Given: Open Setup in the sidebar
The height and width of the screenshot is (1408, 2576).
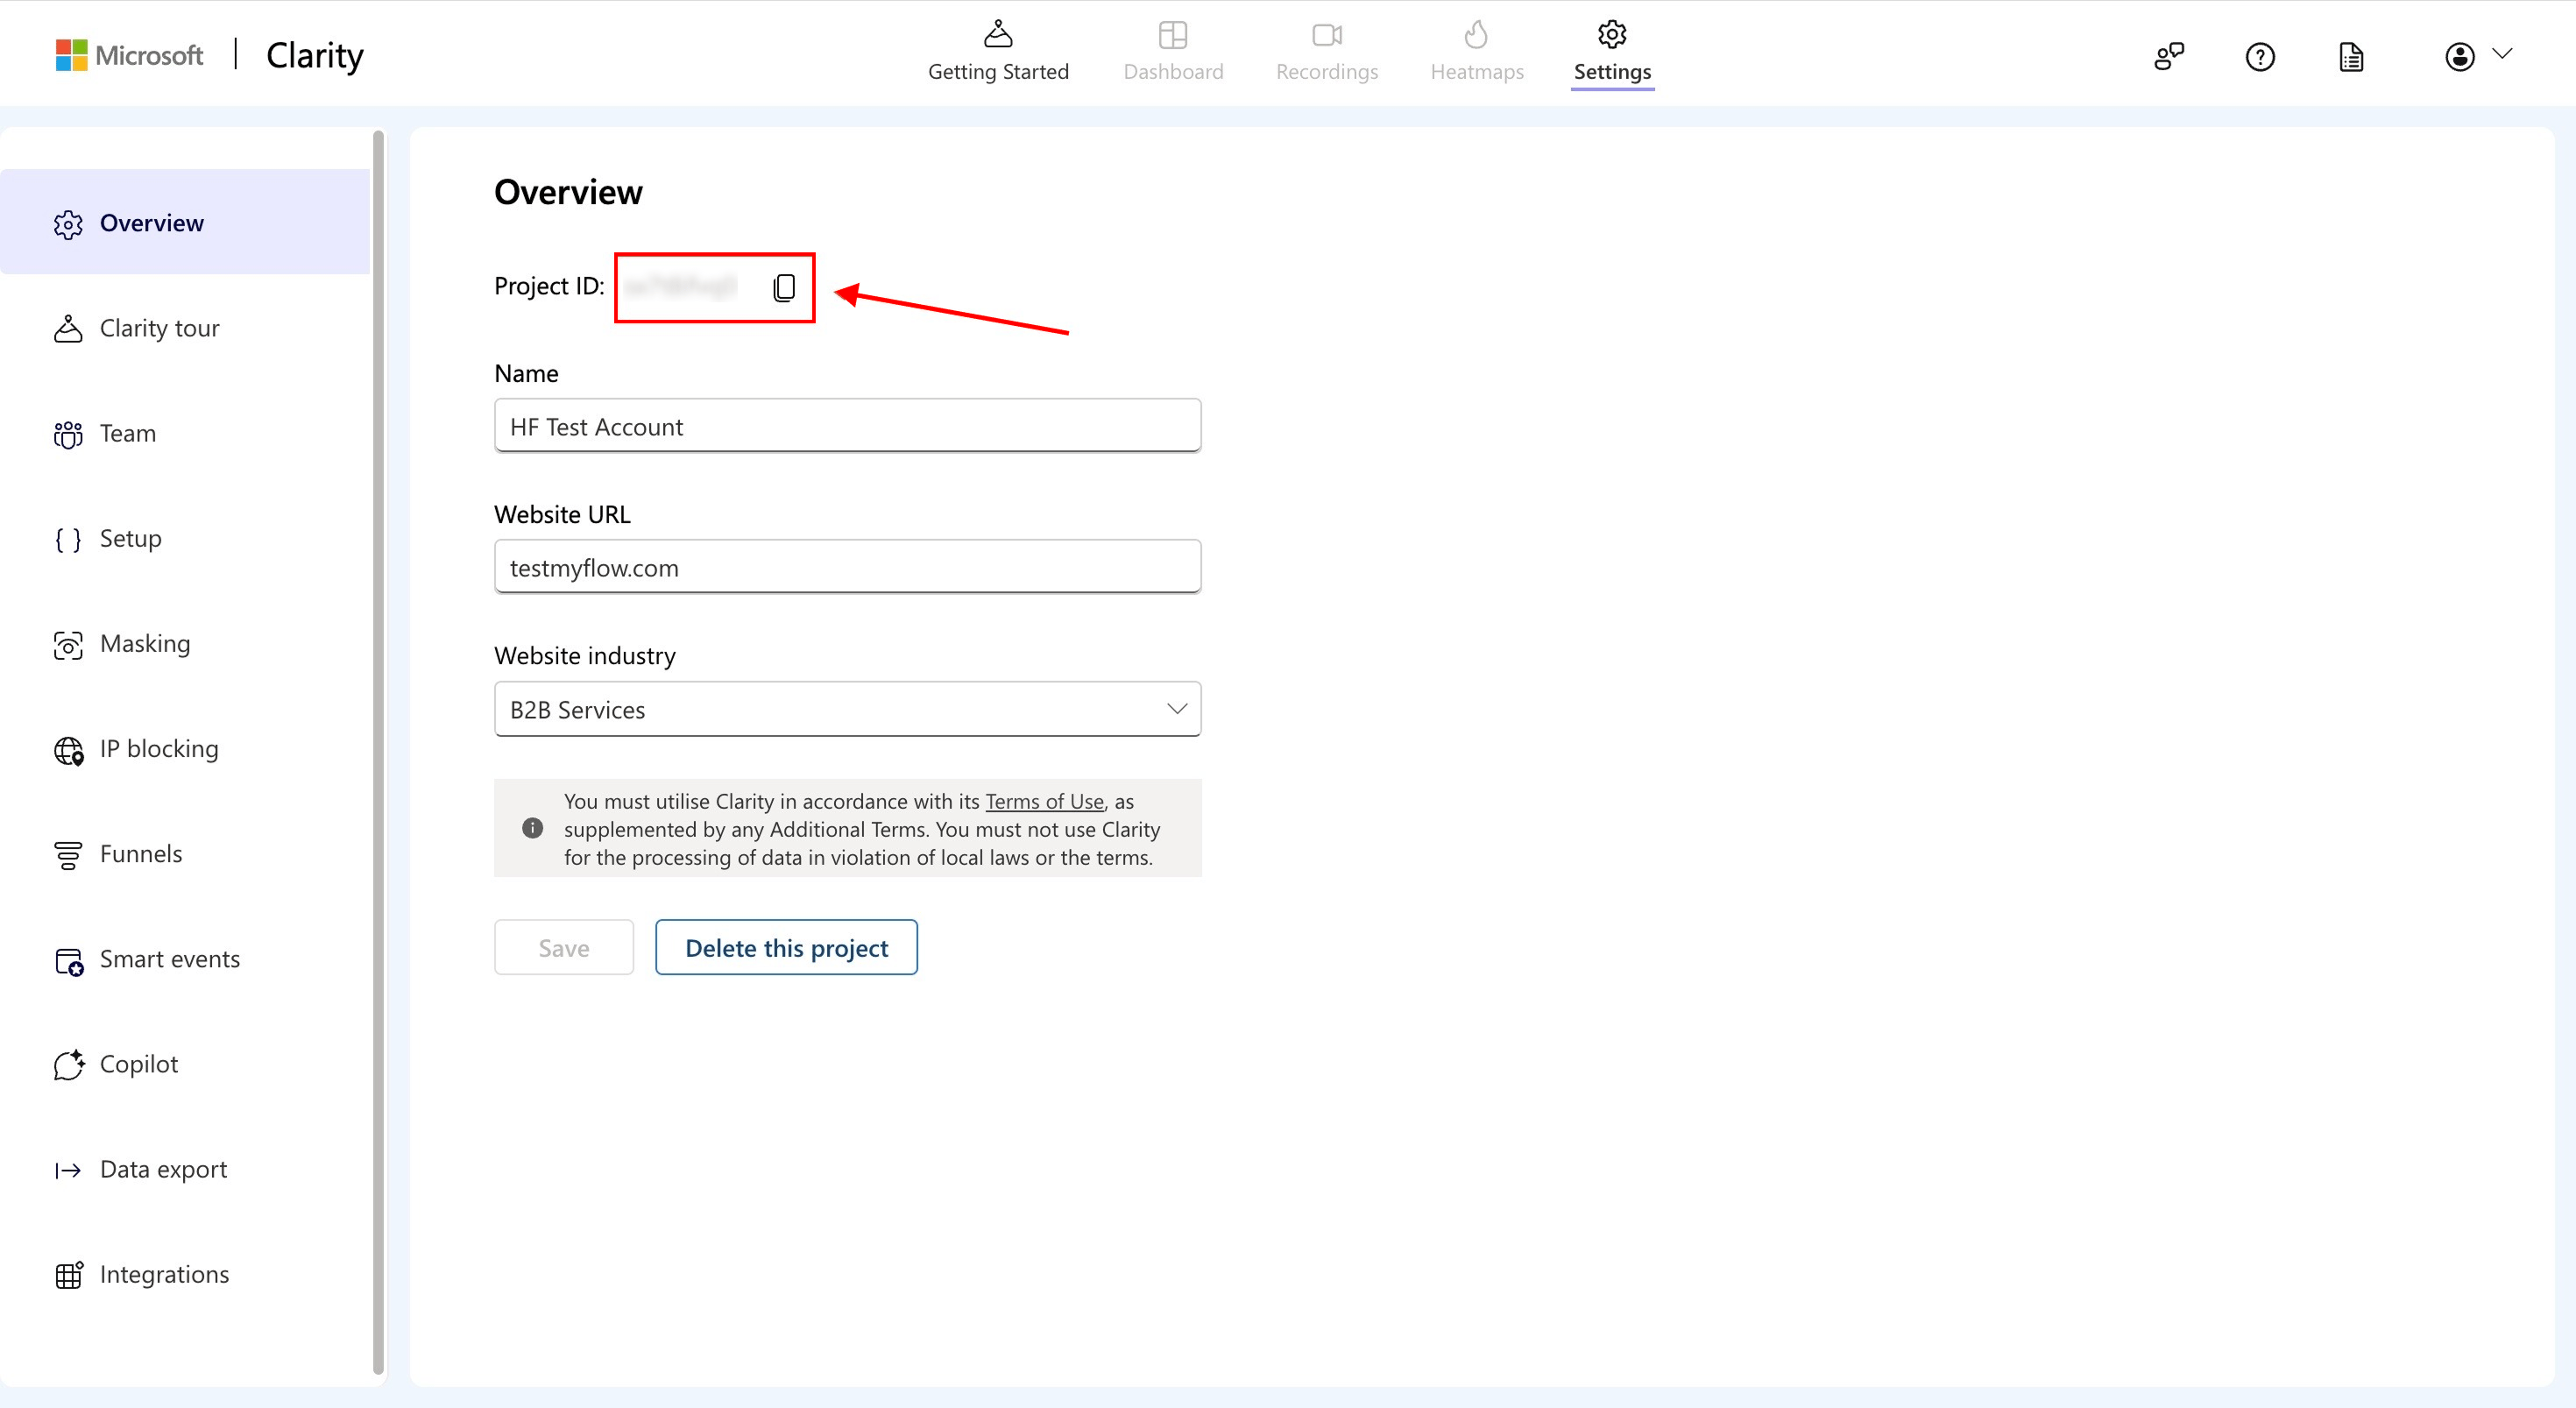Looking at the screenshot, I should (185, 538).
